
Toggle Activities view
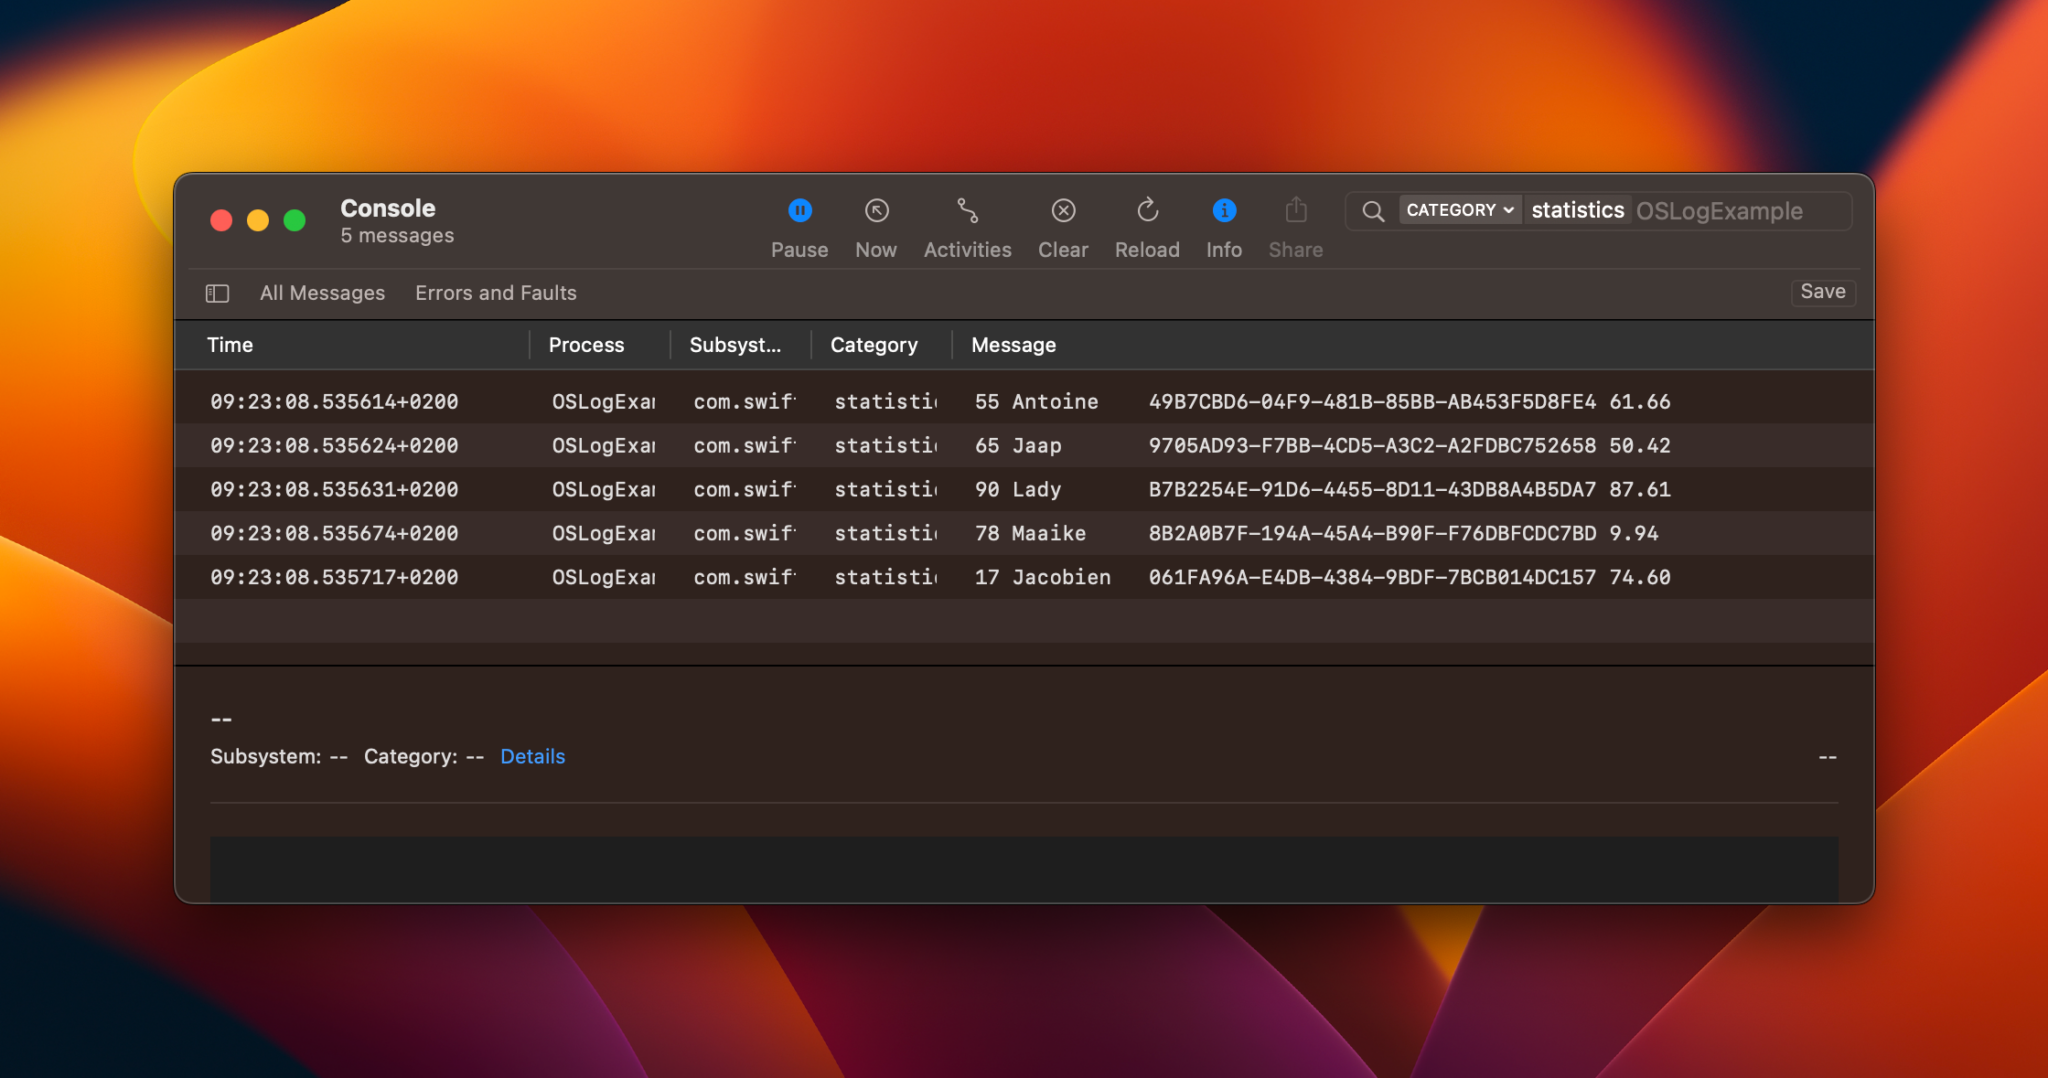point(967,211)
